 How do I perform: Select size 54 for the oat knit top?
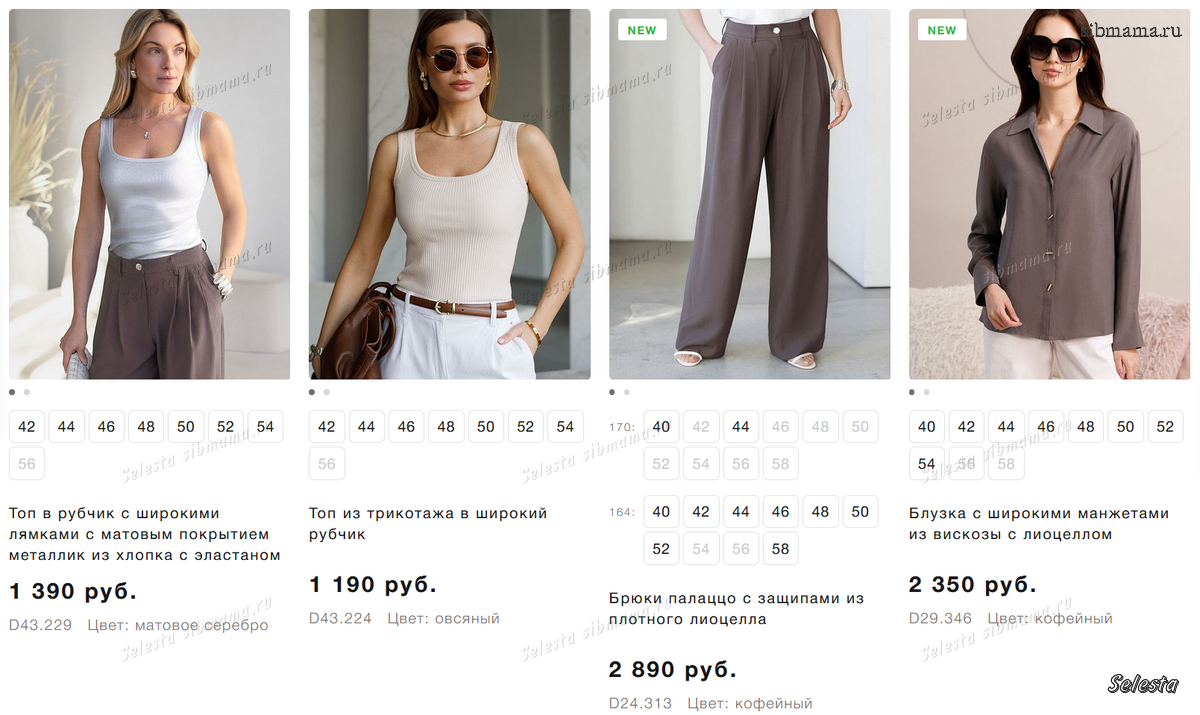(565, 427)
